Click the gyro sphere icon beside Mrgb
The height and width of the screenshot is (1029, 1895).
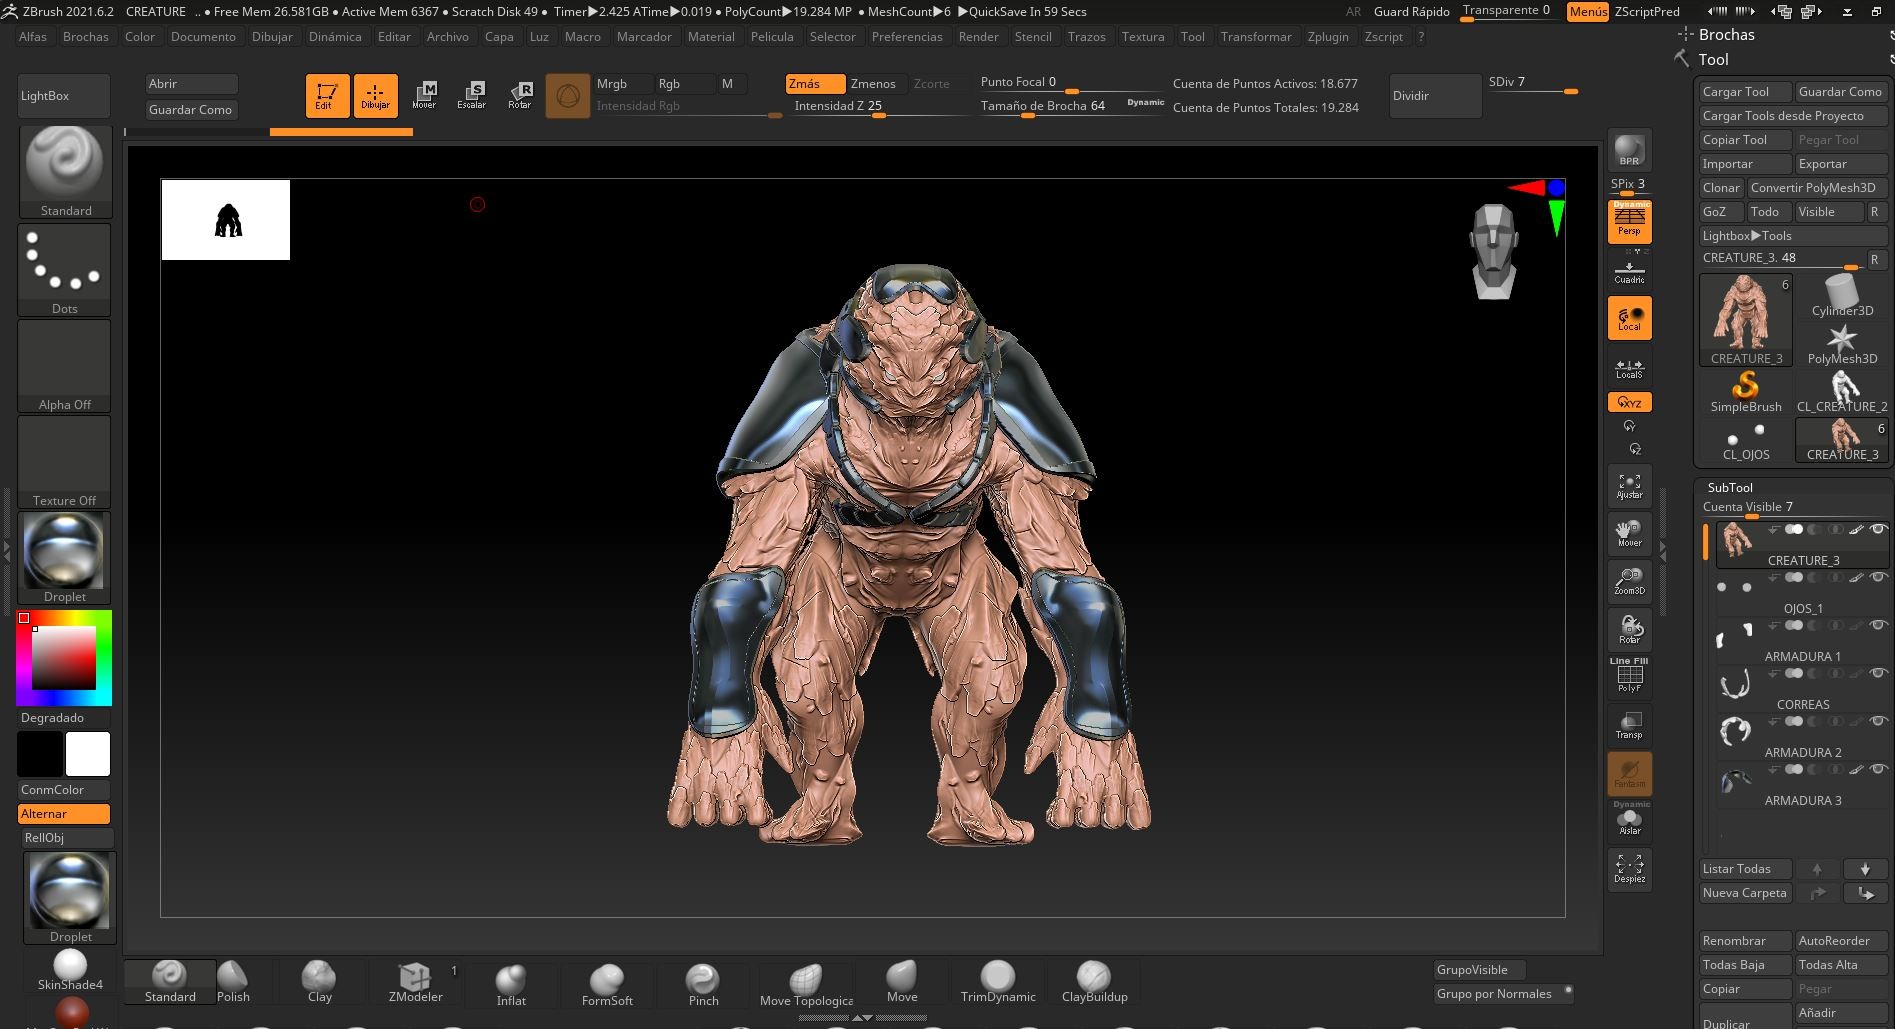567,96
